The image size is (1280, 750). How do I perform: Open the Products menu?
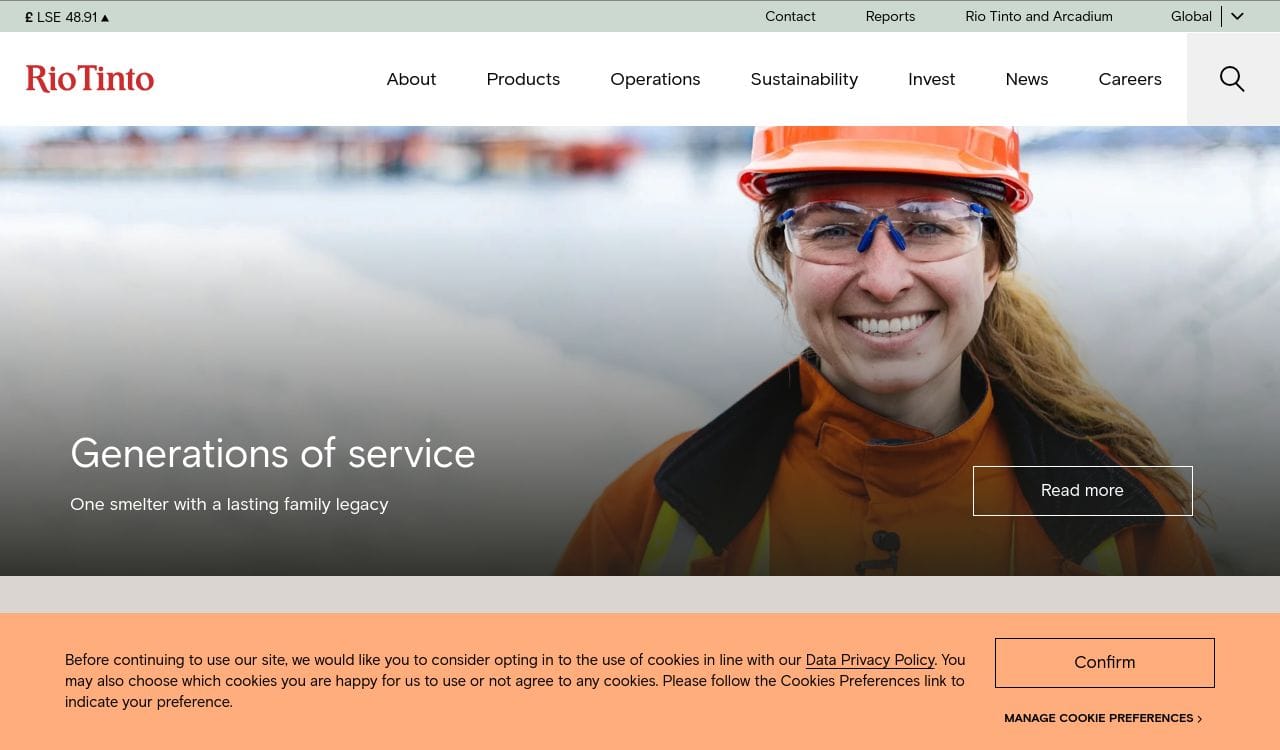pyautogui.click(x=523, y=79)
